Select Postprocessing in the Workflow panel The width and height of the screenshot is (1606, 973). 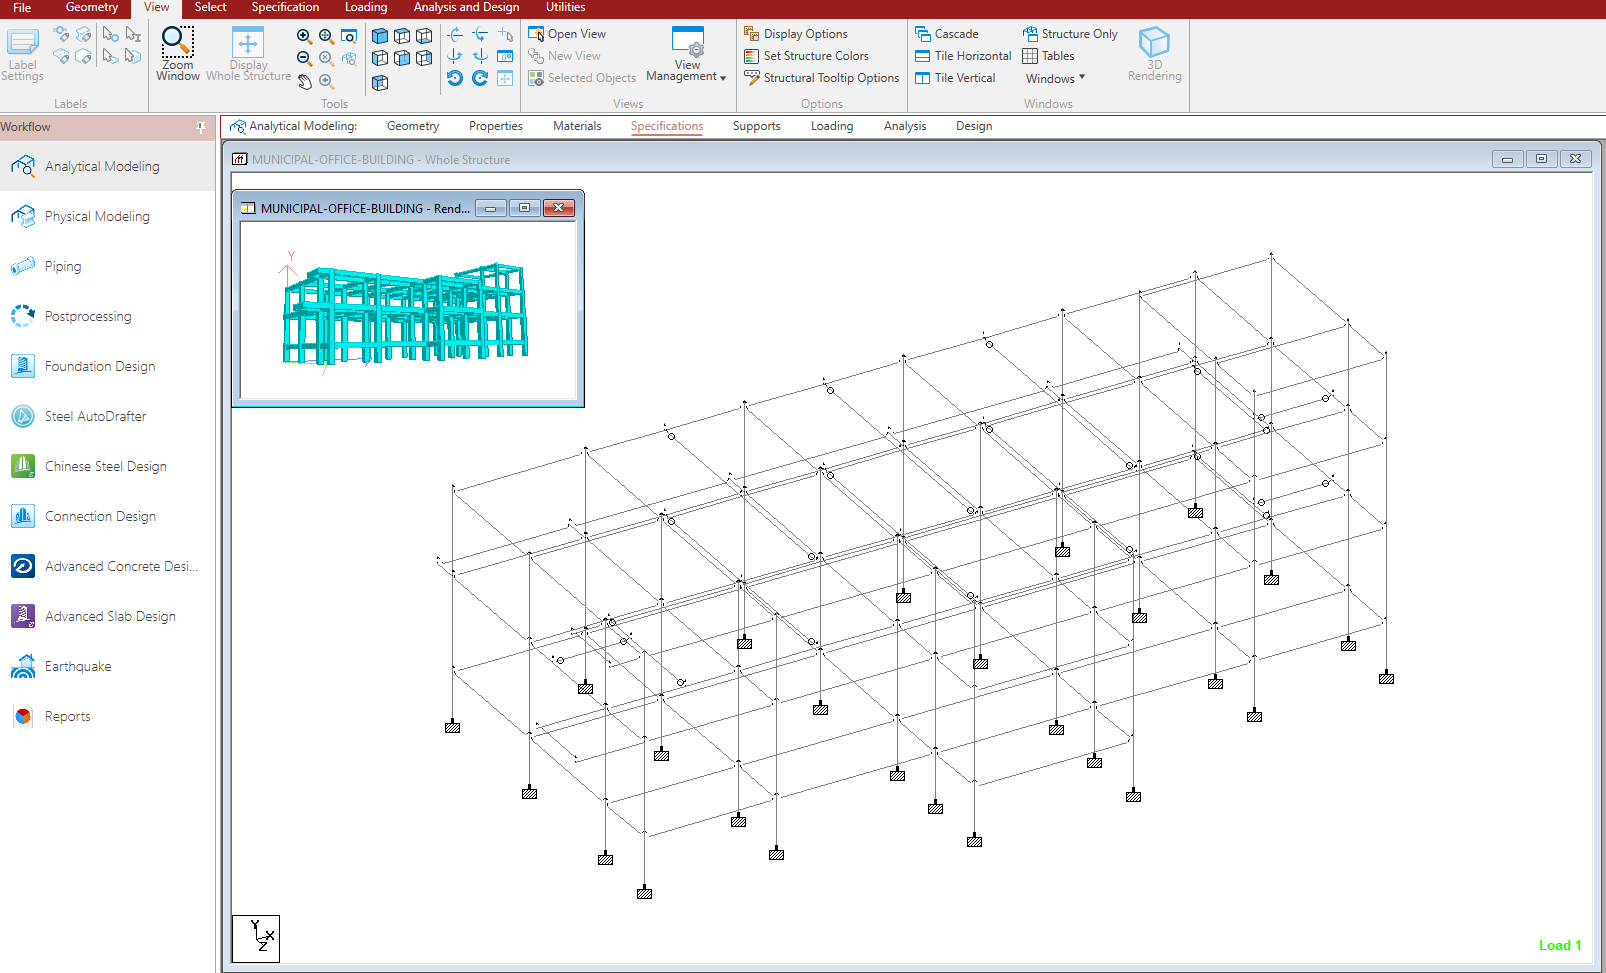[88, 316]
